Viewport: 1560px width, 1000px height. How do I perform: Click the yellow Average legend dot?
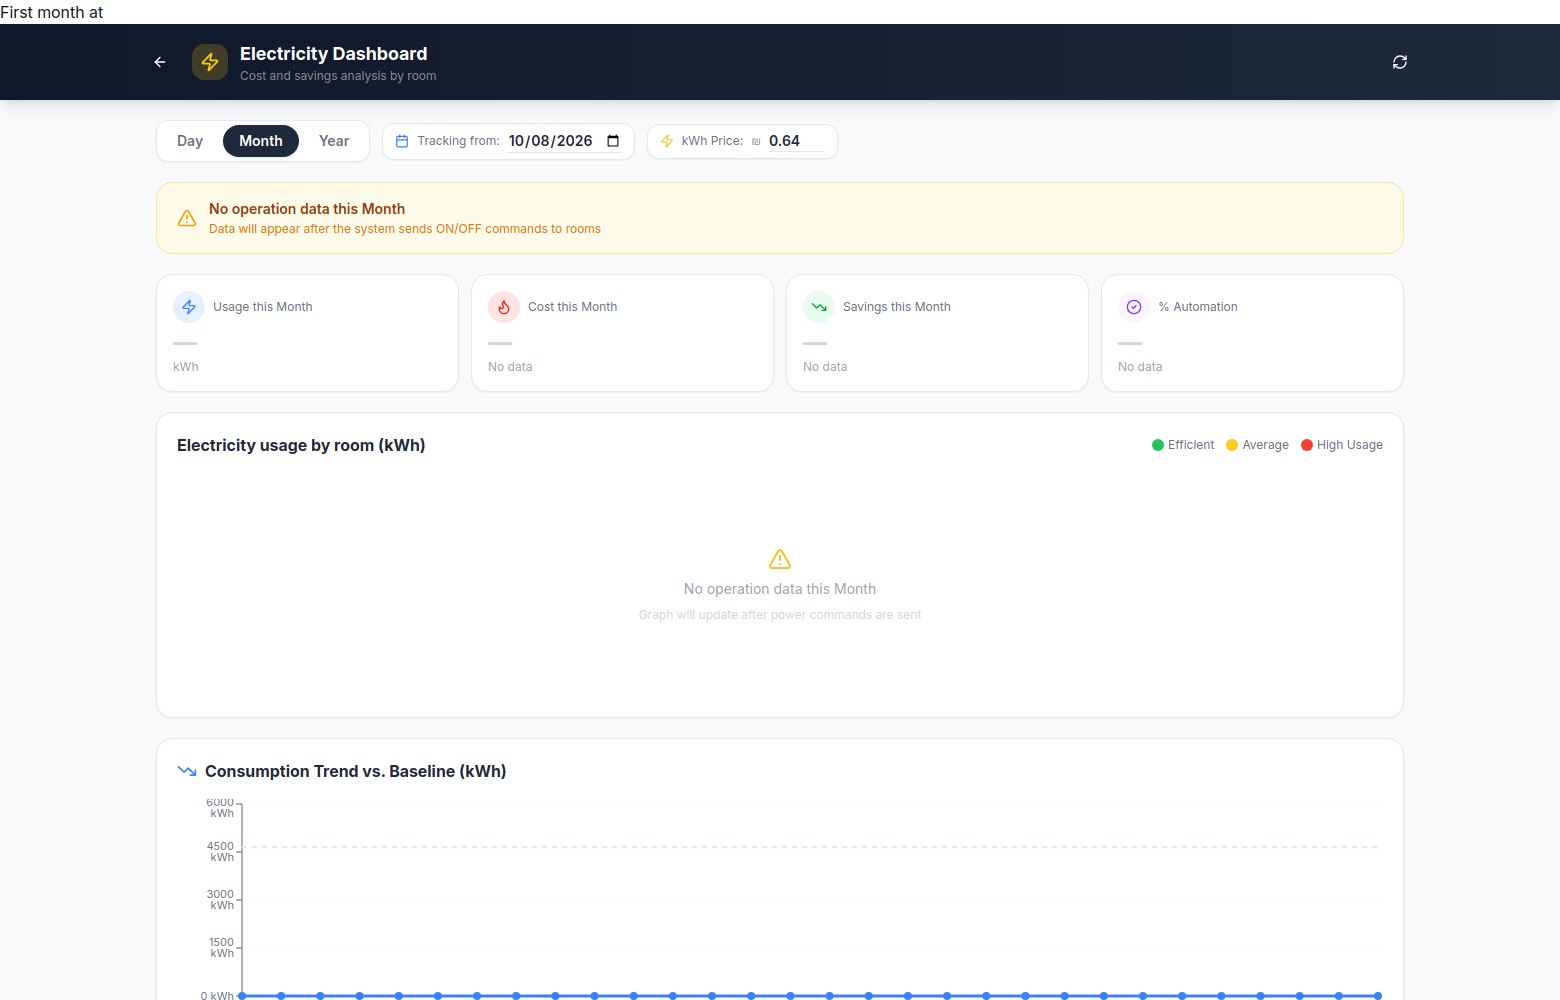[x=1232, y=445]
